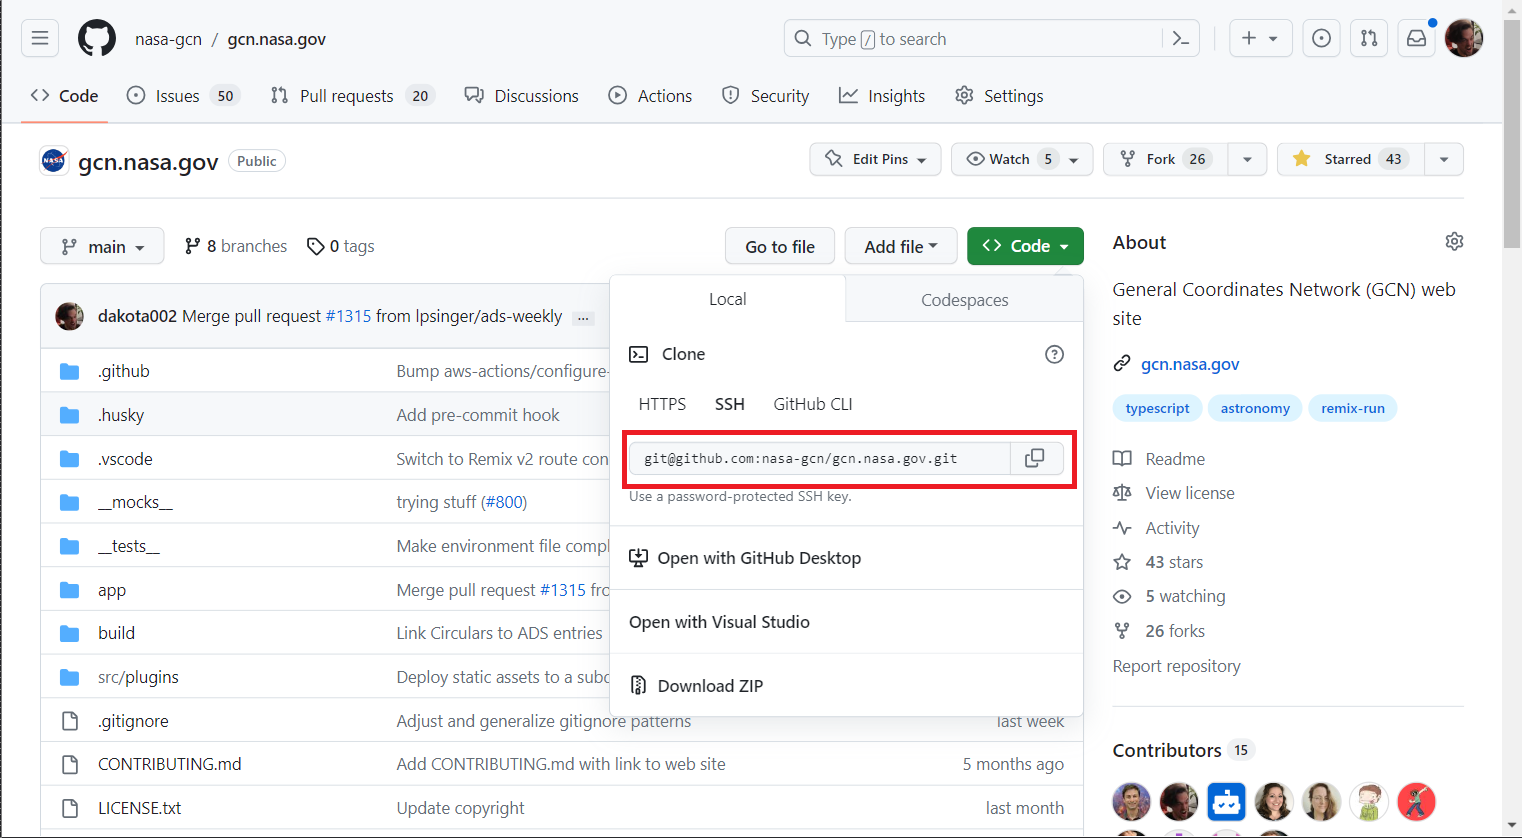Click dakota002 commit author avatar

tap(69, 316)
